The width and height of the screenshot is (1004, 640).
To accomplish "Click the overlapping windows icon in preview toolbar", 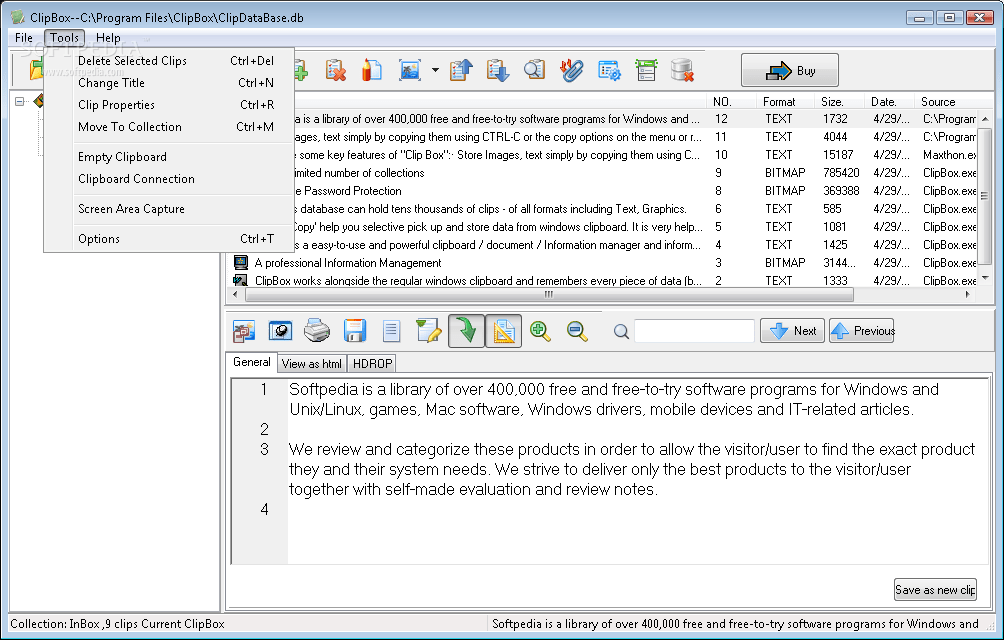I will (243, 331).
